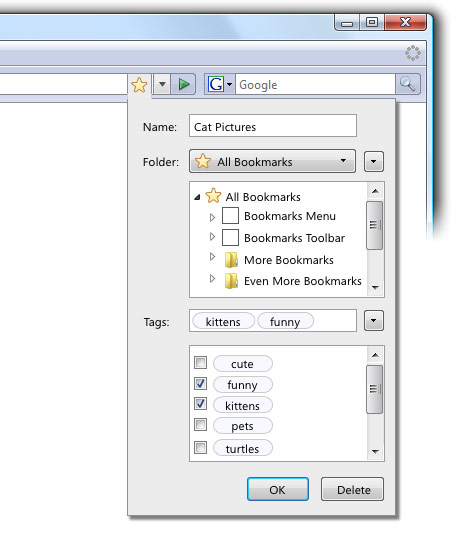Click the OK button

click(278, 489)
